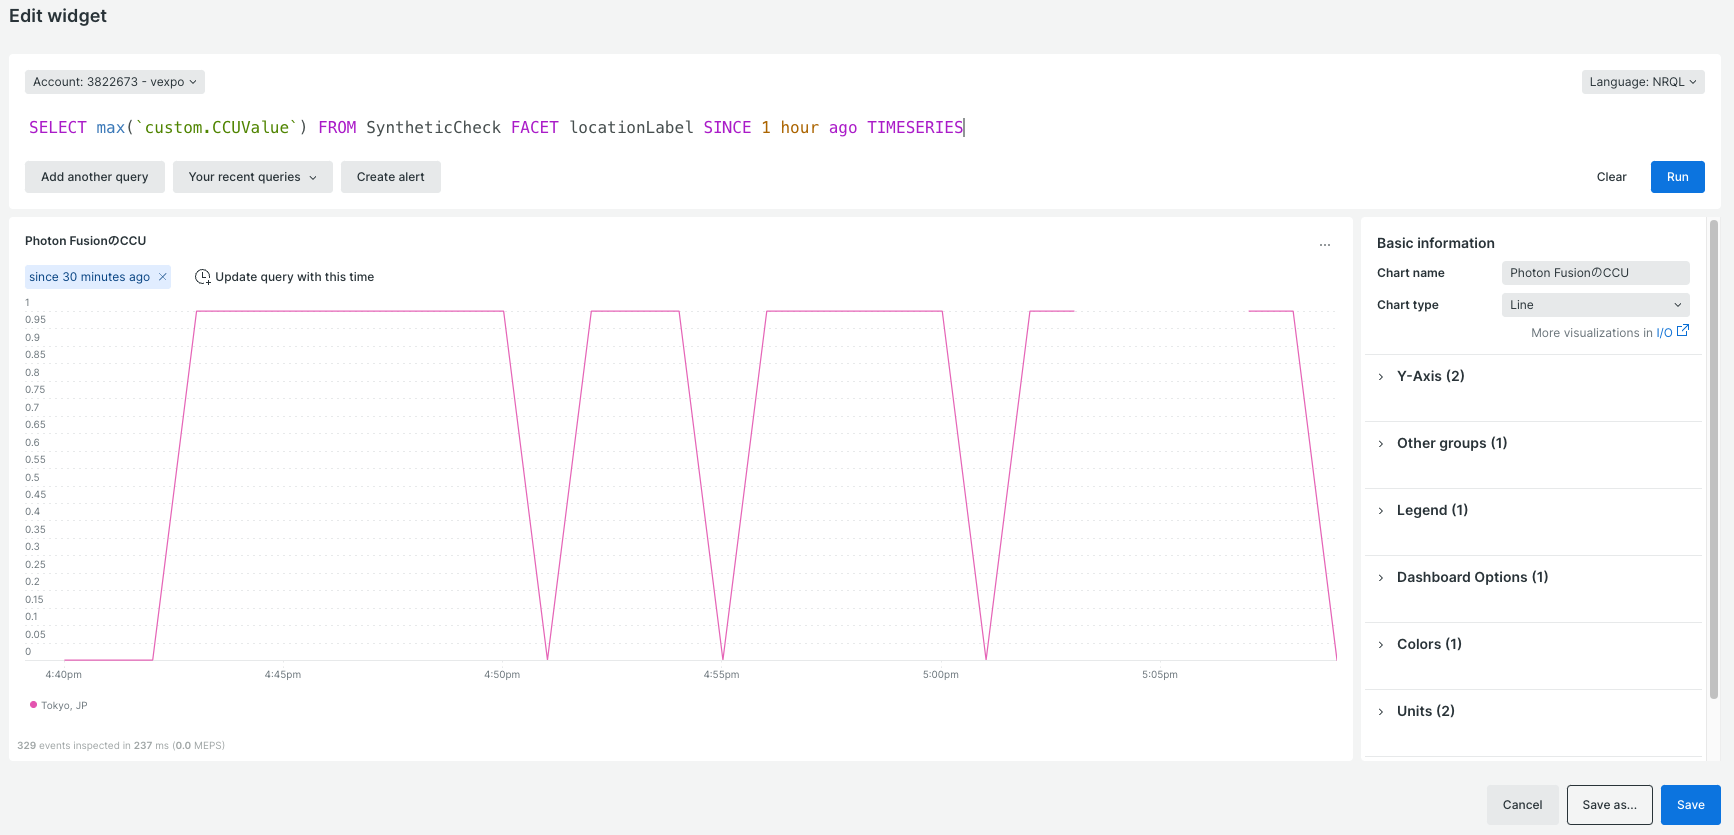The height and width of the screenshot is (835, 1734).
Task: Open the I/O external link icon
Action: point(1682,331)
